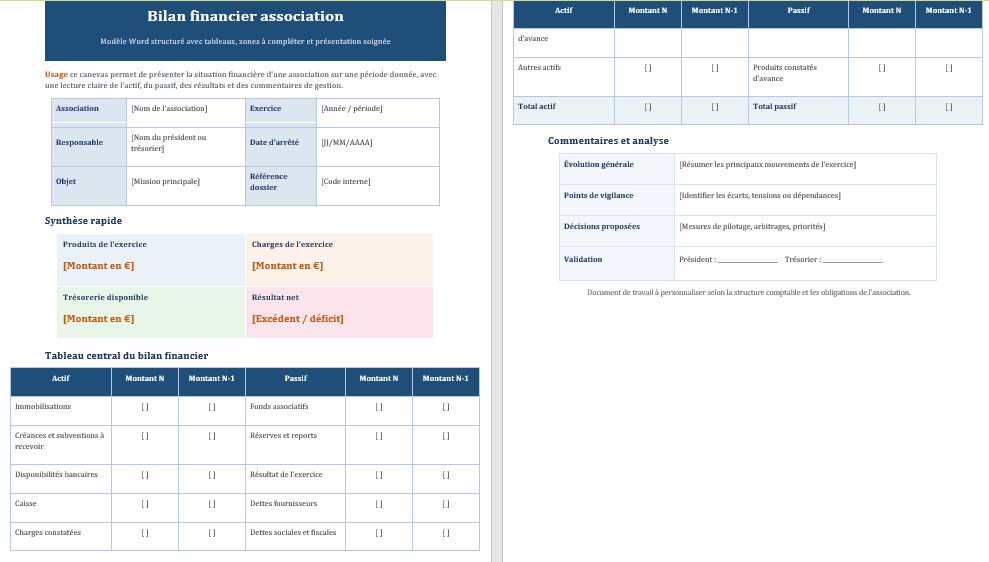Image resolution: width=989 pixels, height=562 pixels.
Task: Select the orange 'Charges de l'exercice' card
Action: pyautogui.click(x=339, y=258)
